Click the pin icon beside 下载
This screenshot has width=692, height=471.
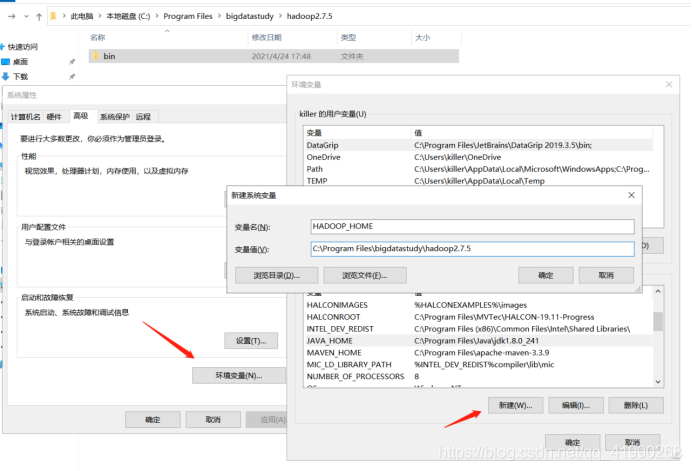click(x=71, y=77)
